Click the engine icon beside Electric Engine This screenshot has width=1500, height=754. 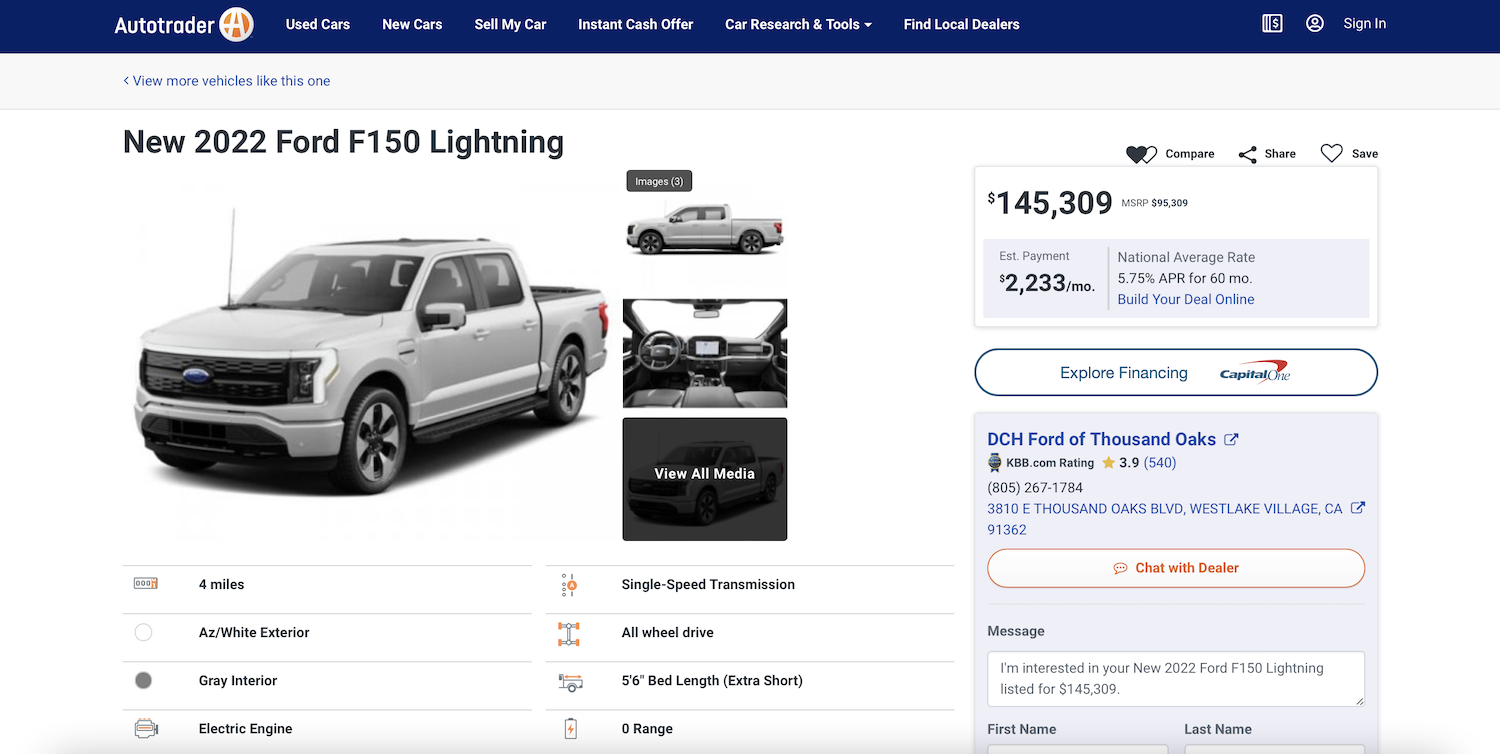(146, 728)
